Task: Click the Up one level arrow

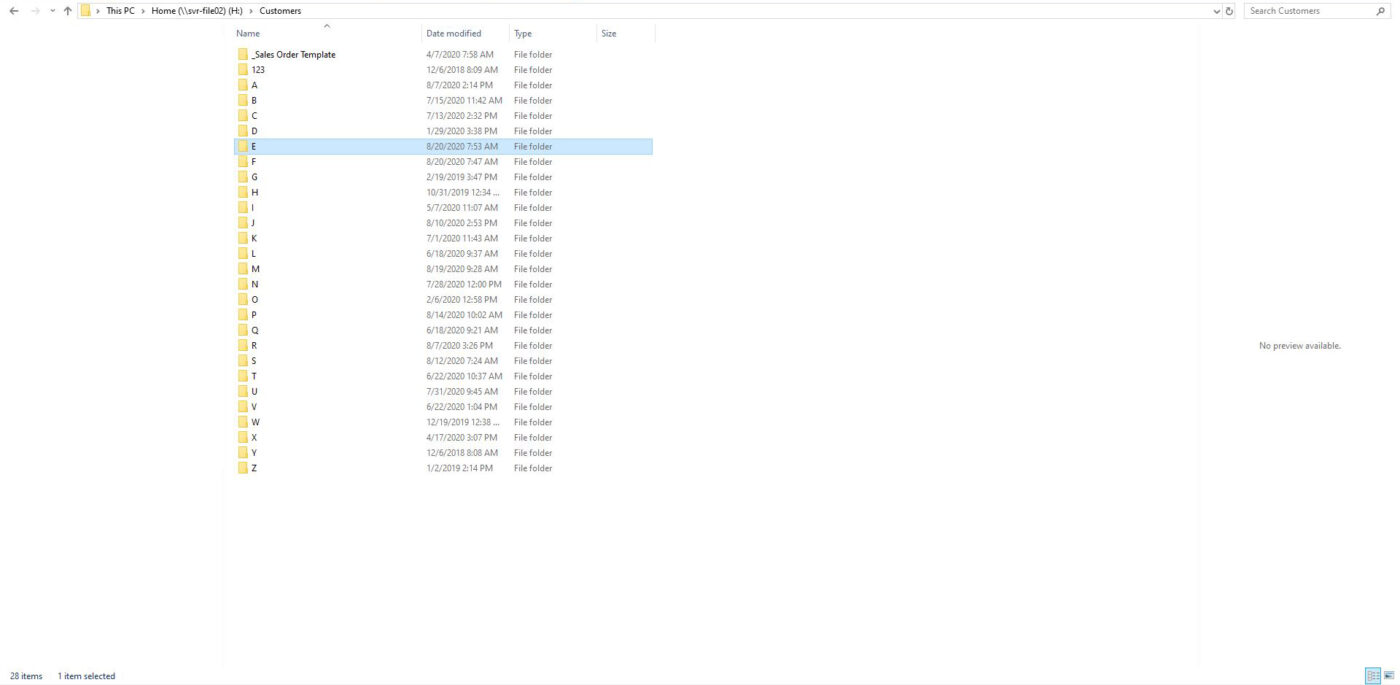Action: (67, 11)
